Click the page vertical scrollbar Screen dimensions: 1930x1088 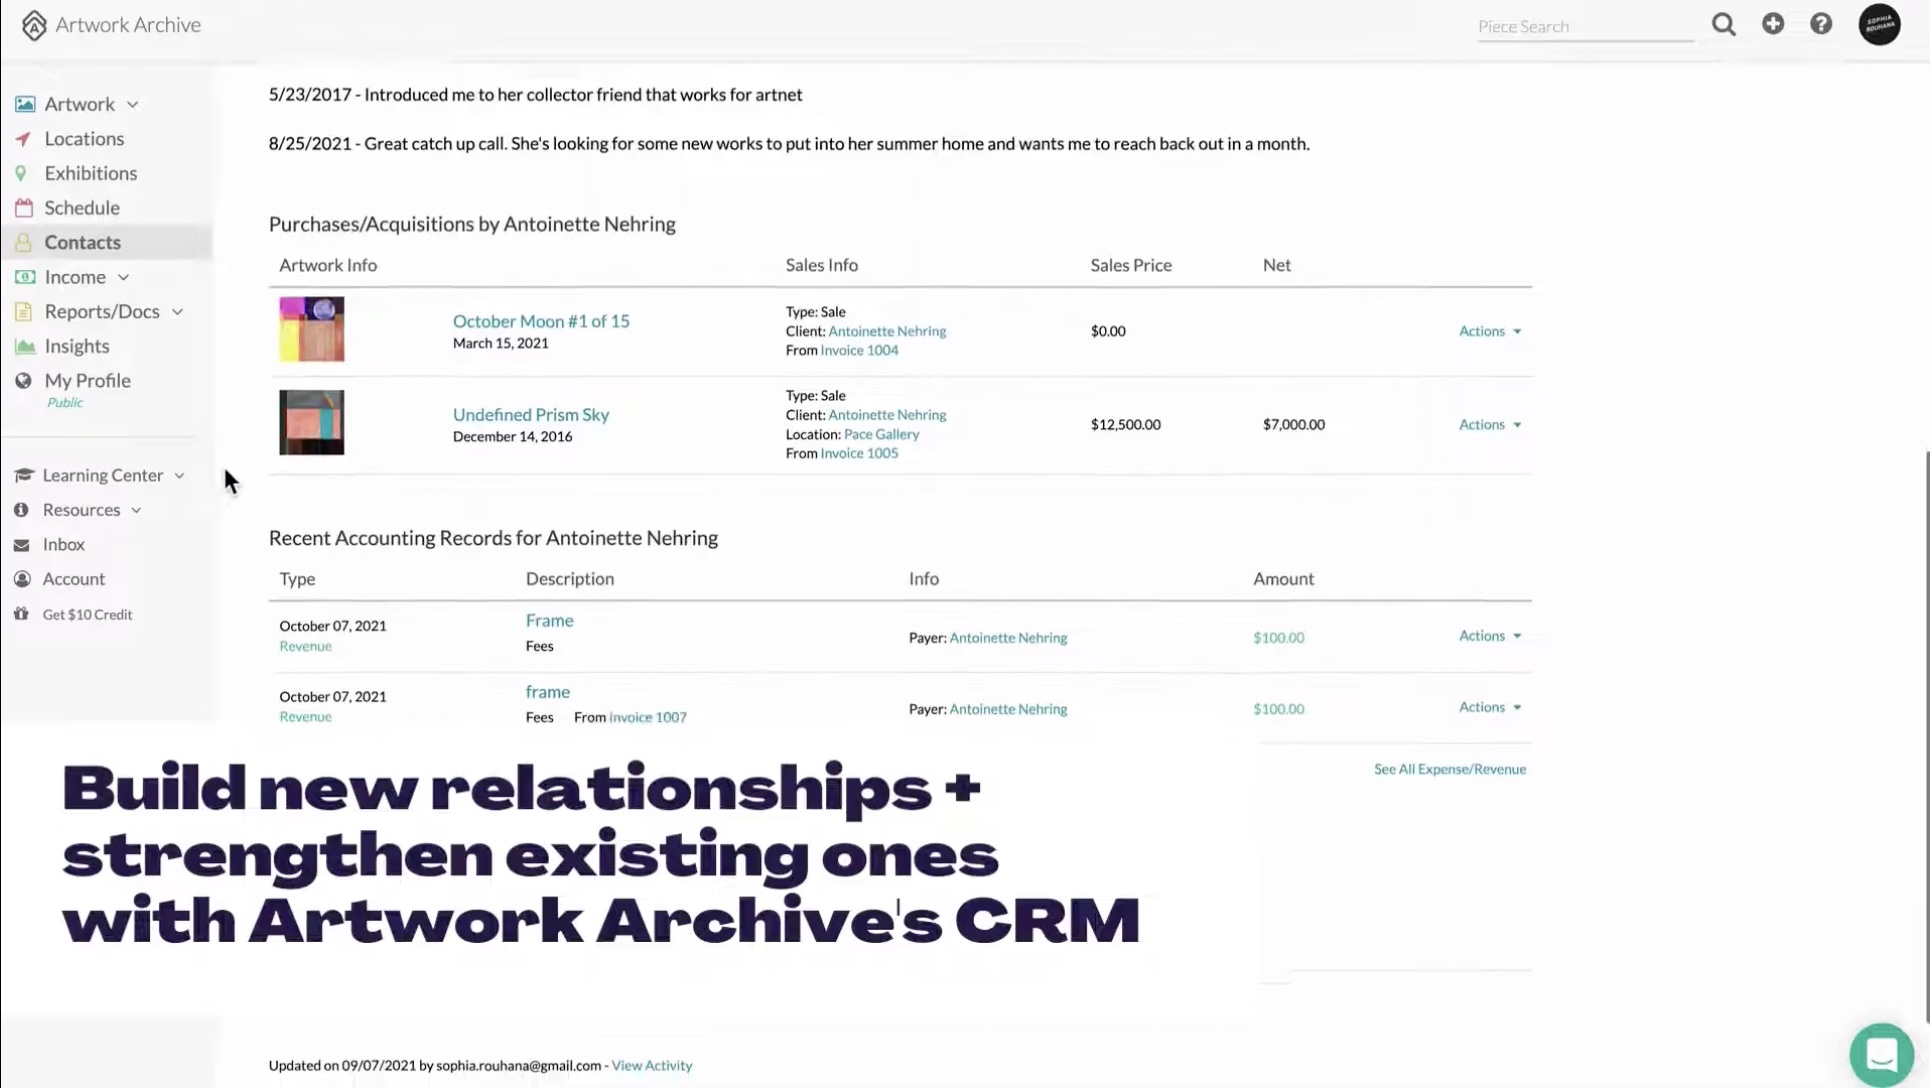[x=1925, y=737]
